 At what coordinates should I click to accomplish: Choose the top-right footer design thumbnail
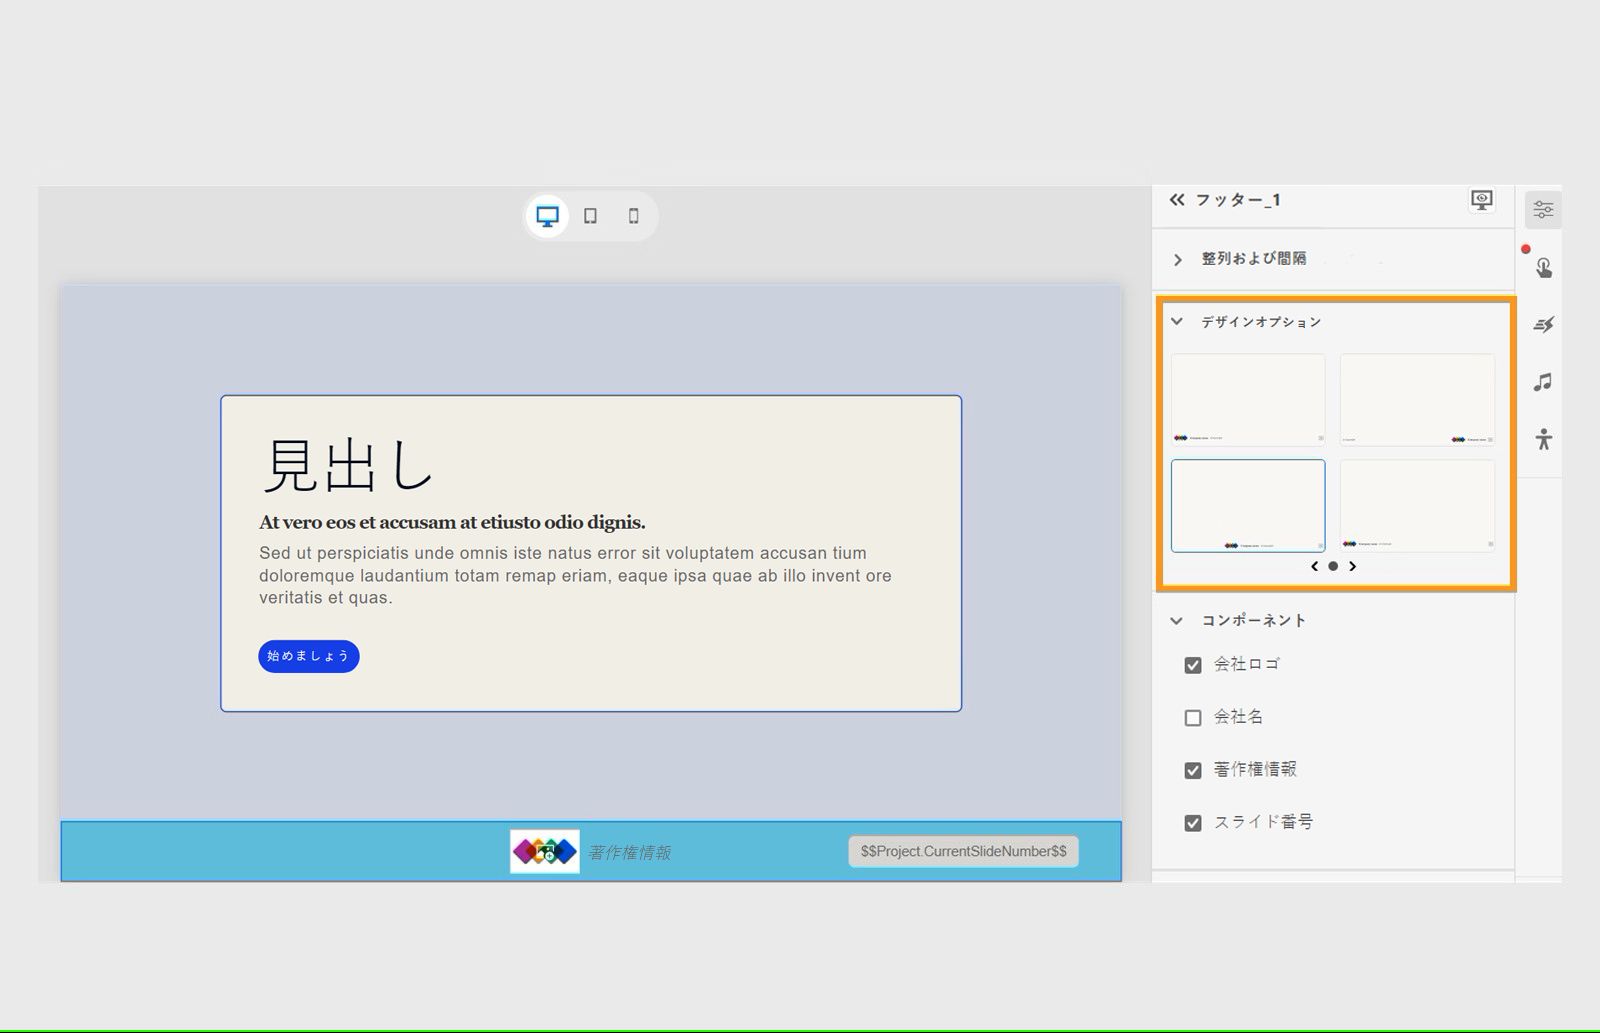1417,399
